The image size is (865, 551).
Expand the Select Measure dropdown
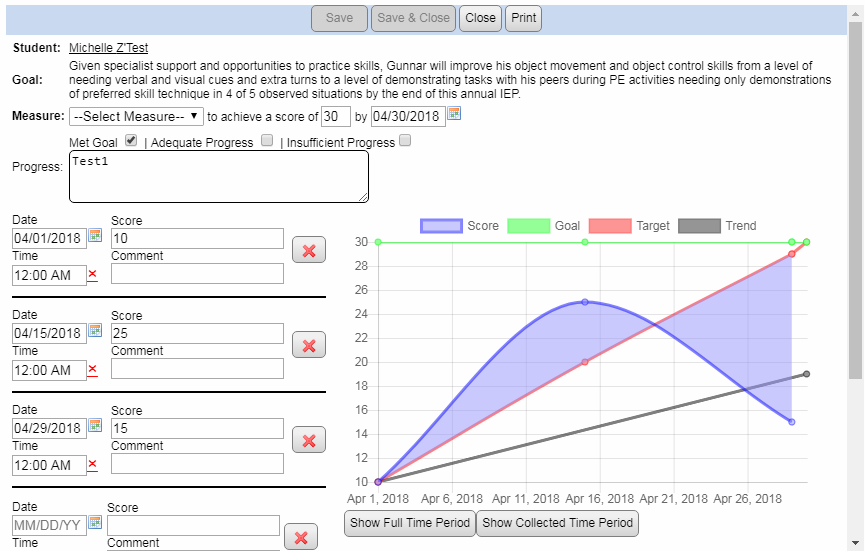coord(137,116)
